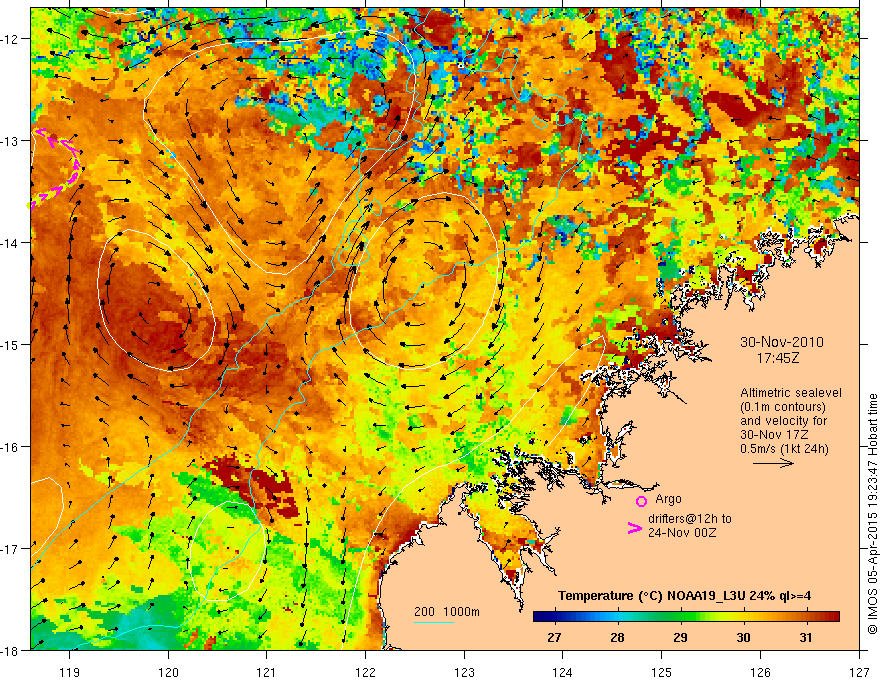Click the 0.5m/s velocity reference arrow
Image resolution: width=880 pixels, height=680 pixels.
[x=773, y=463]
